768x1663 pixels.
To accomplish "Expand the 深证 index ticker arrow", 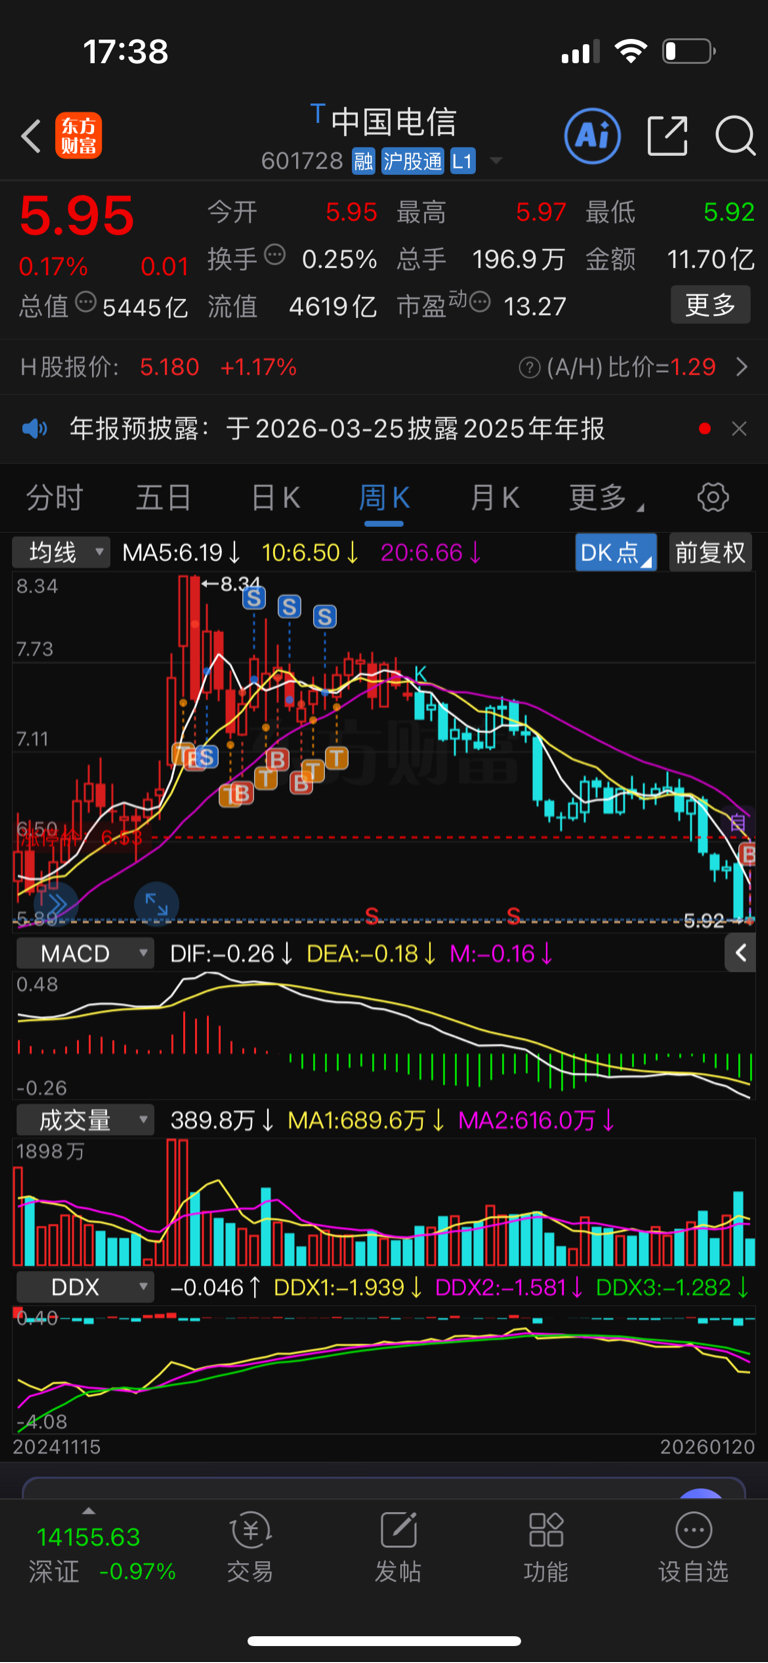I will 88,1511.
